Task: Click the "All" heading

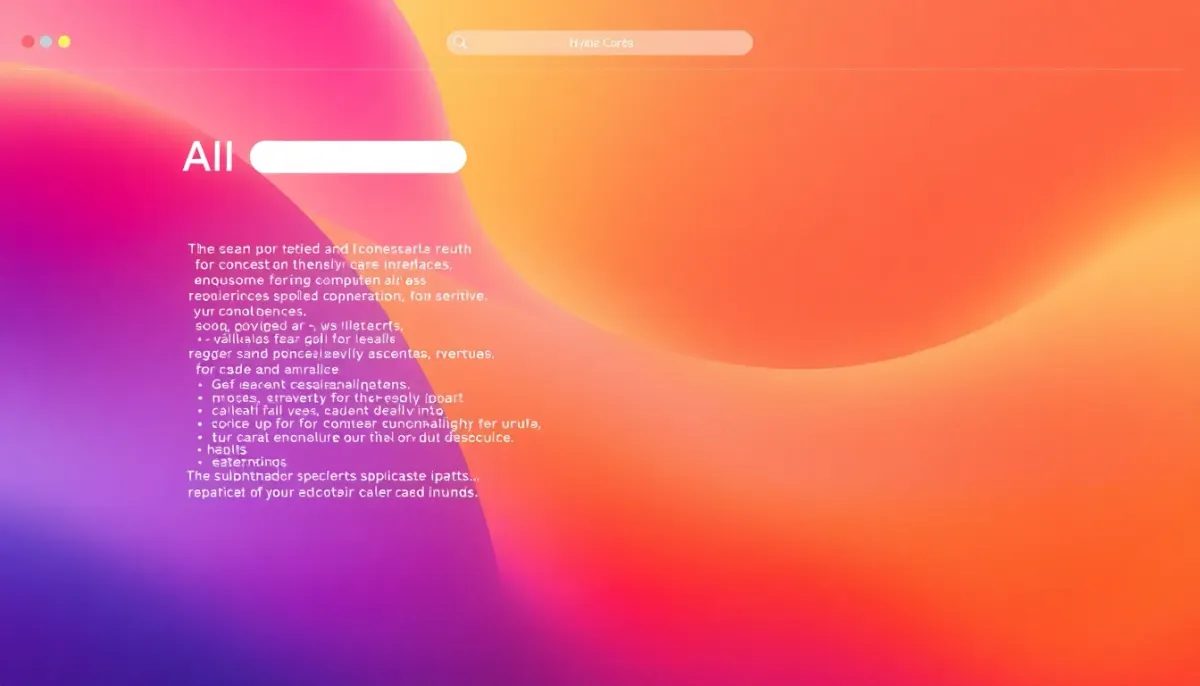Action: click(x=208, y=157)
